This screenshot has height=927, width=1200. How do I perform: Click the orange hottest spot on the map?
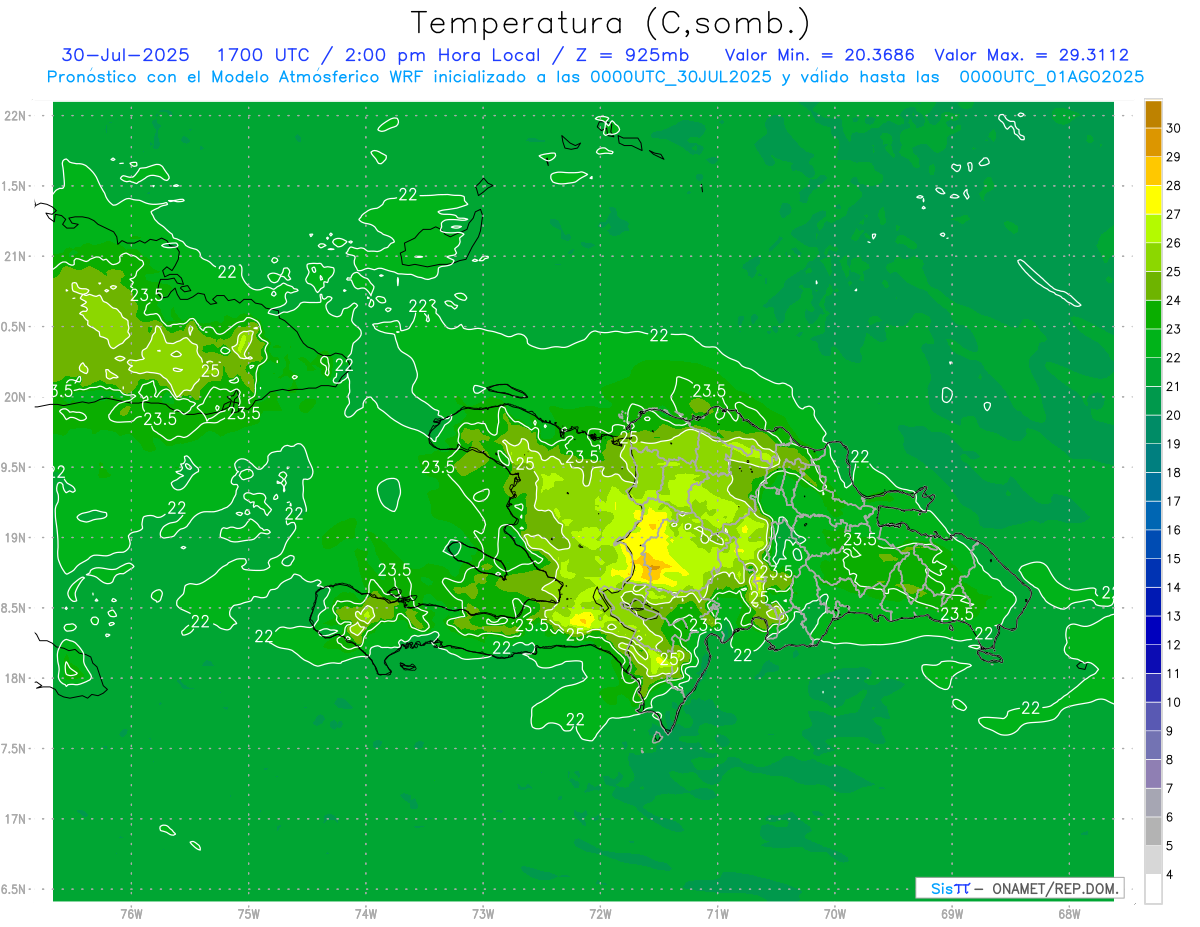(652, 564)
